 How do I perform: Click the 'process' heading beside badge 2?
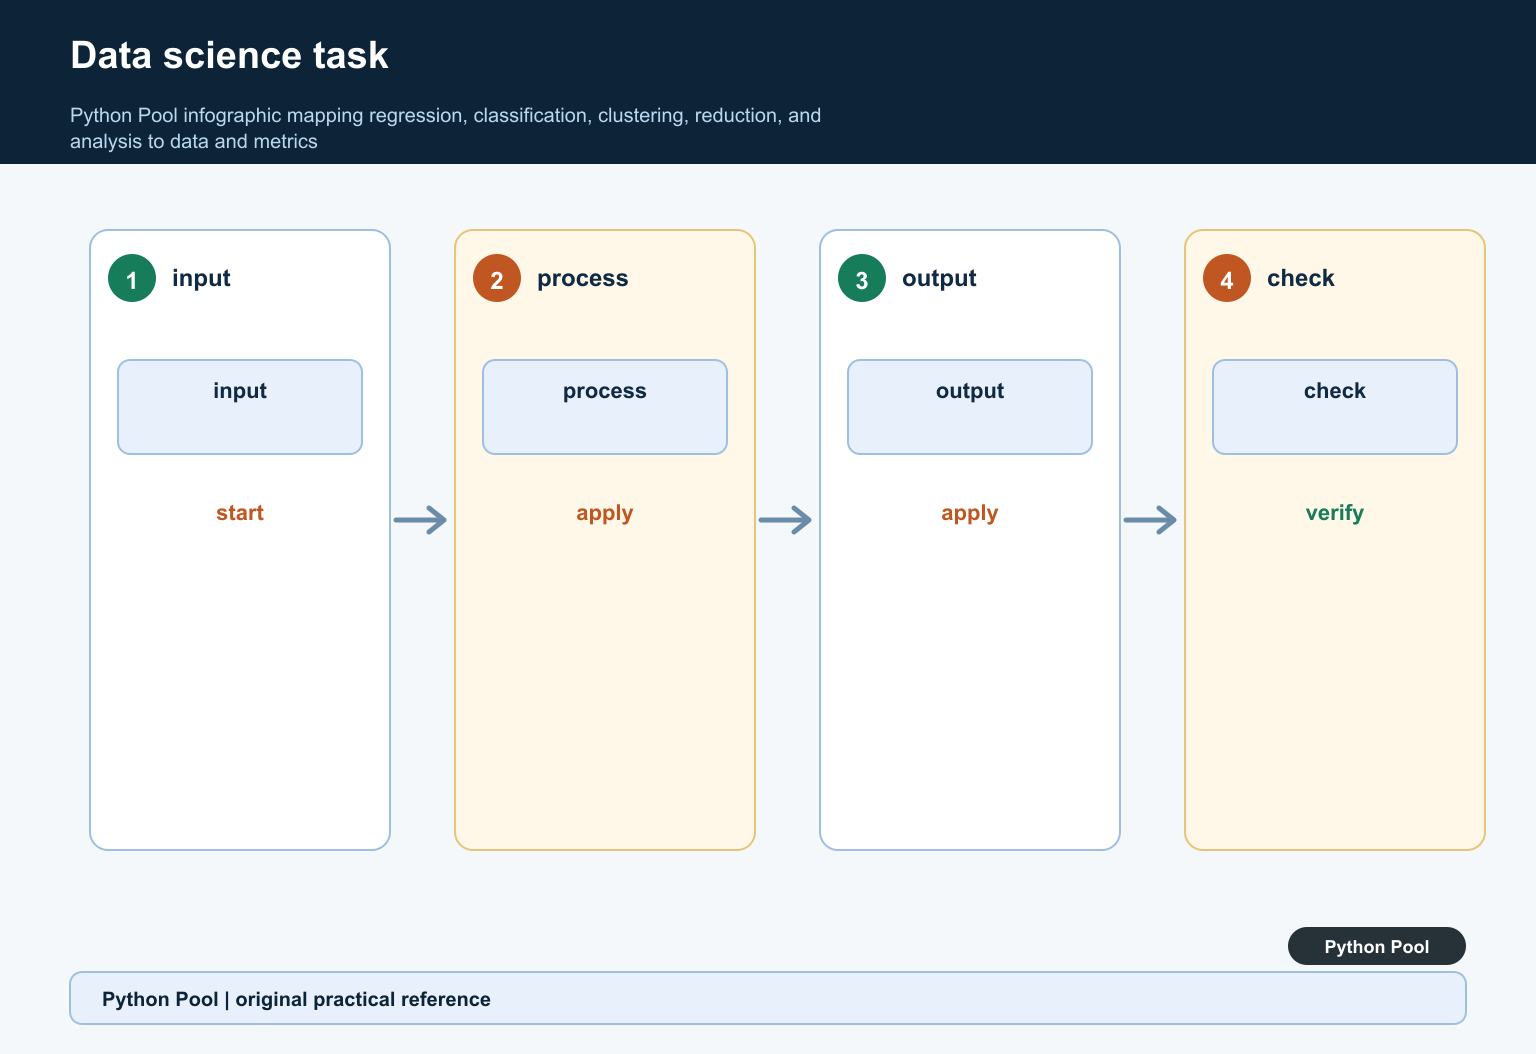point(583,279)
